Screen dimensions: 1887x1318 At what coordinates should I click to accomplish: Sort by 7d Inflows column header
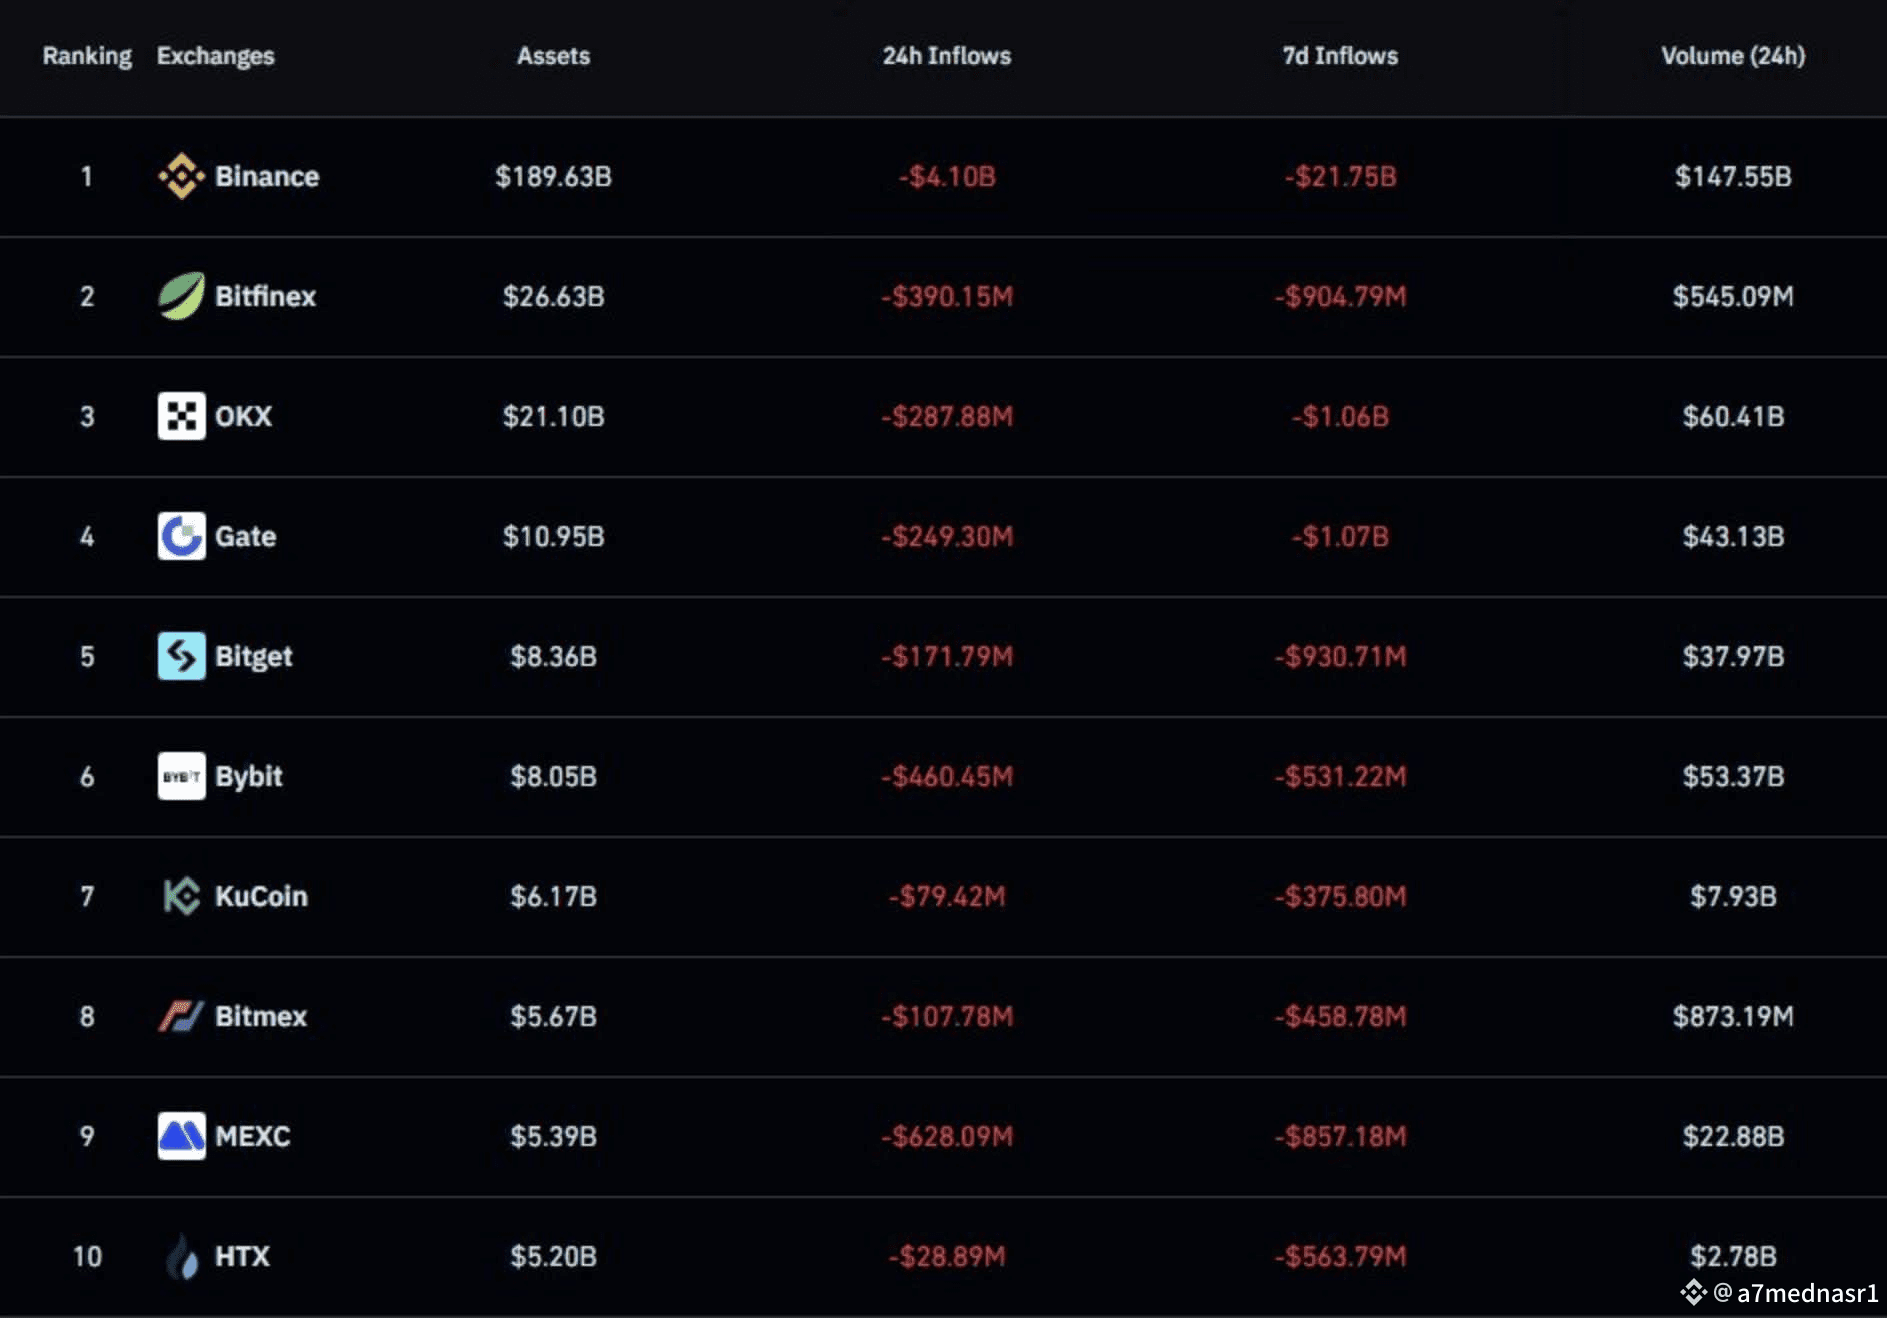tap(1340, 56)
